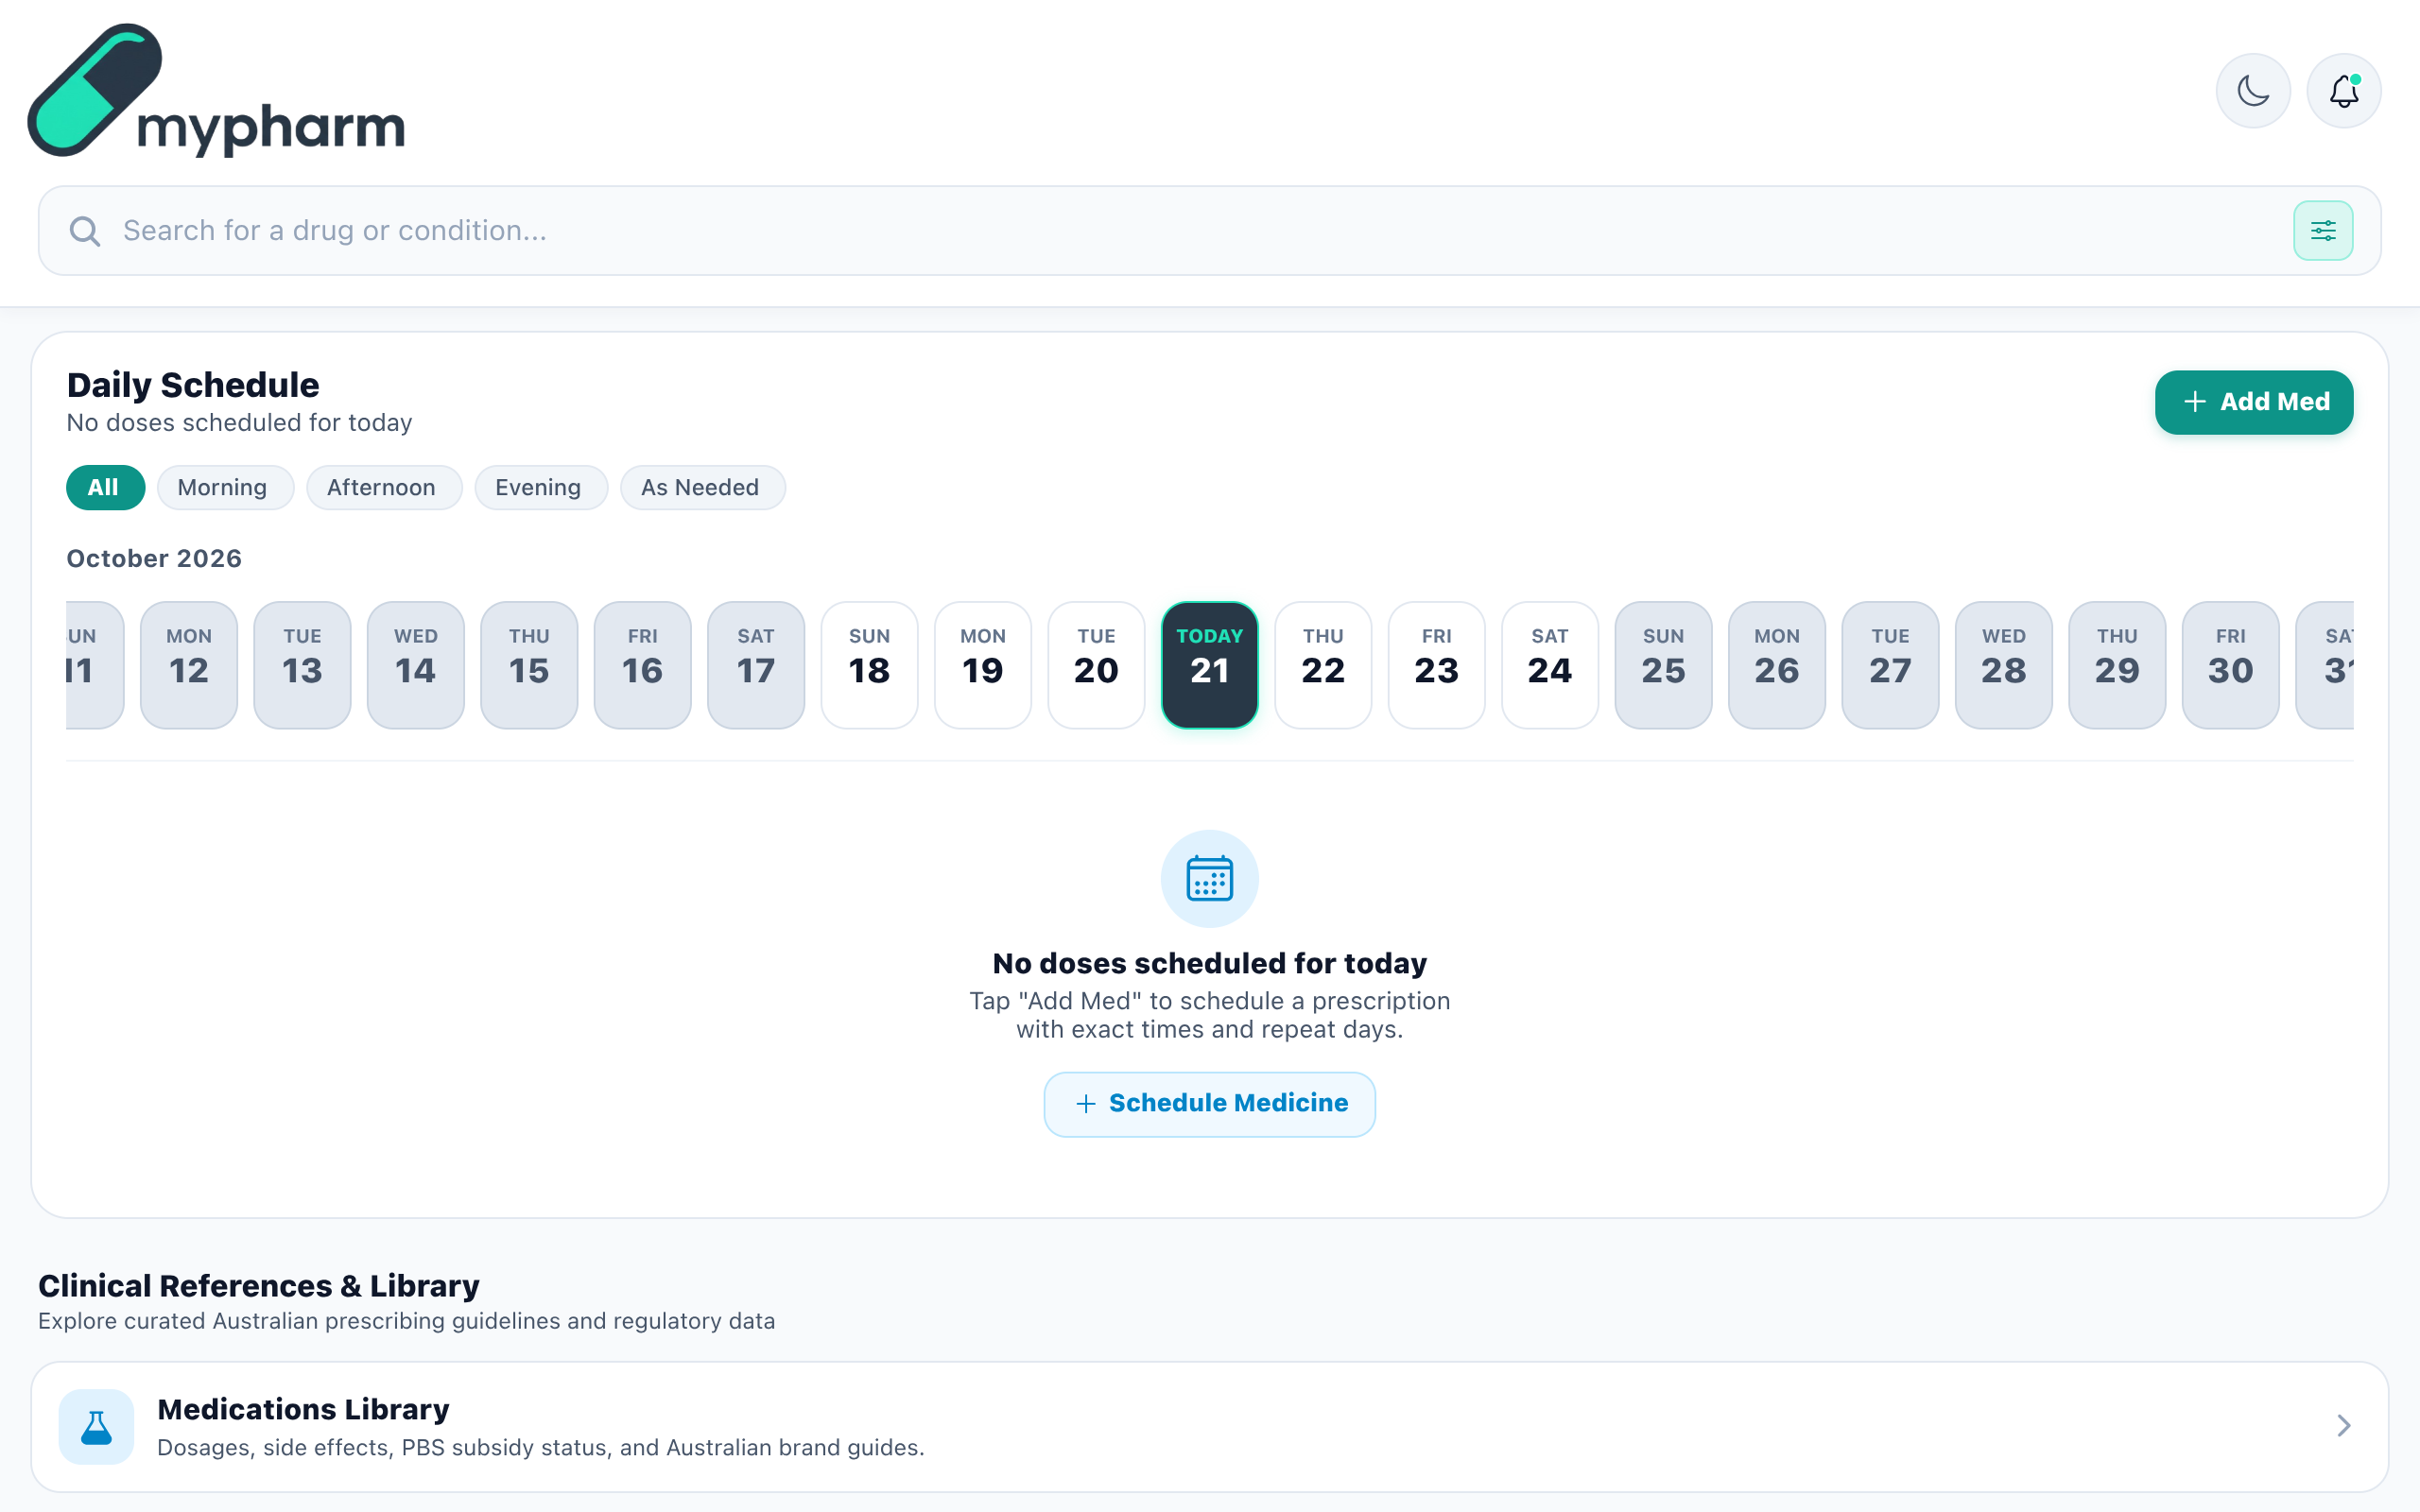Select the All filter chip
Image resolution: width=2420 pixels, height=1512 pixels.
click(105, 488)
